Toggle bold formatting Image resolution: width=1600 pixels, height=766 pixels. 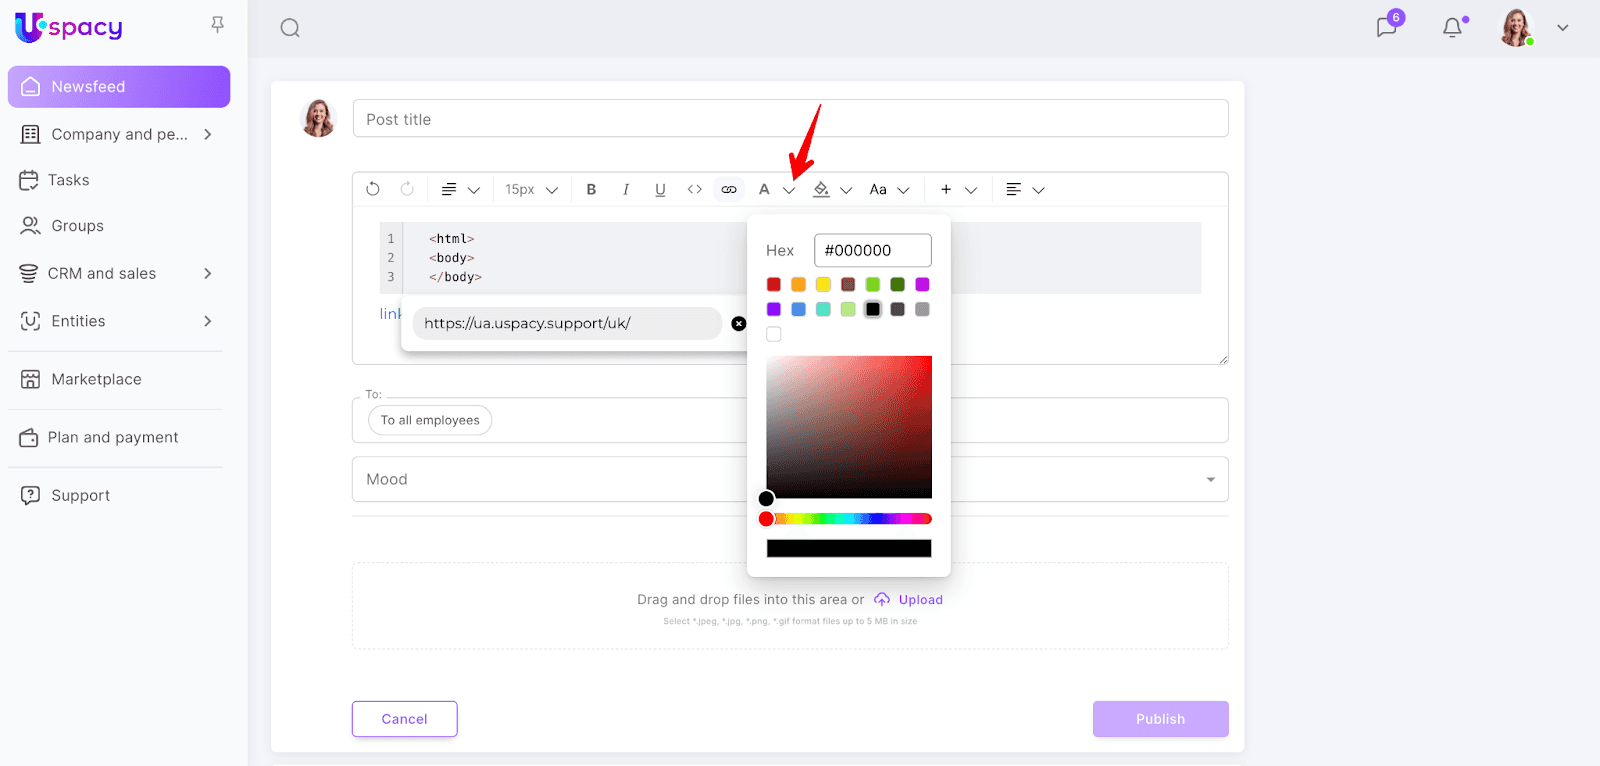coord(591,189)
